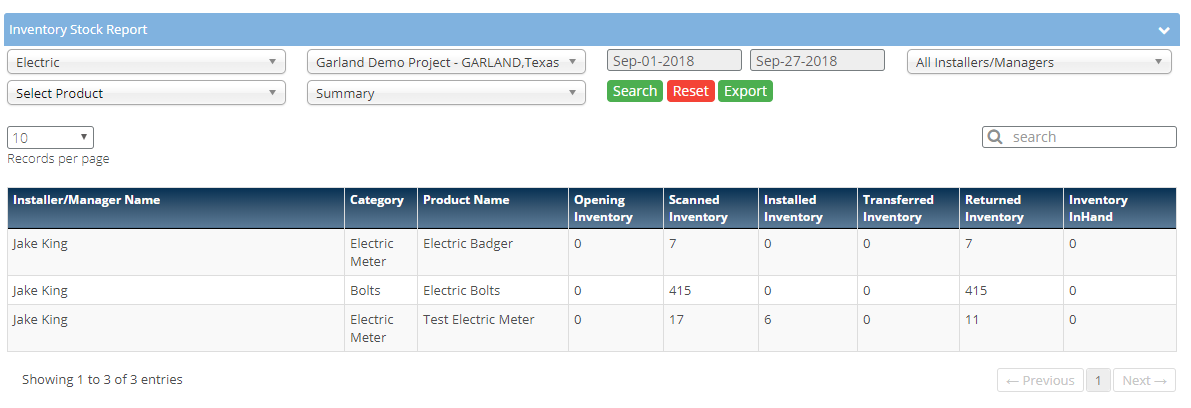Collapse the Inventory Stock Report panel chevron
Viewport: 1191px width, 408px height.
(1164, 30)
